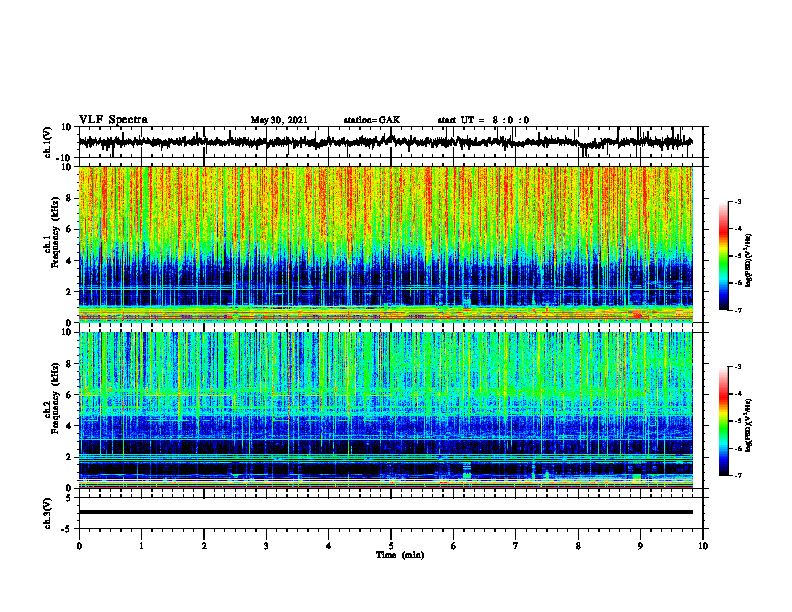
Task: Click time axis tick label "4"
Action: (329, 546)
